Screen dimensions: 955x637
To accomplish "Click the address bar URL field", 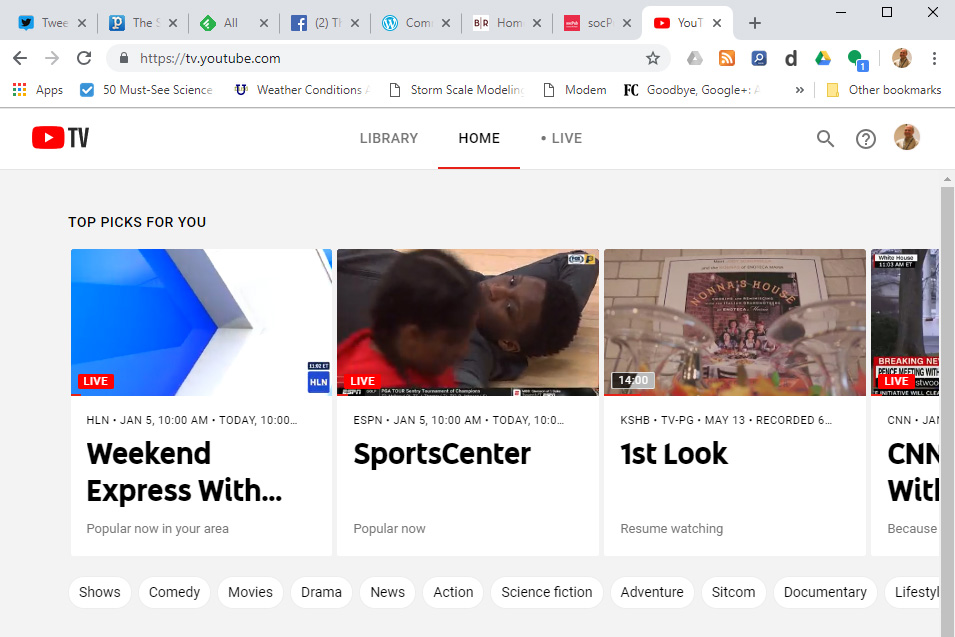I will pos(380,58).
